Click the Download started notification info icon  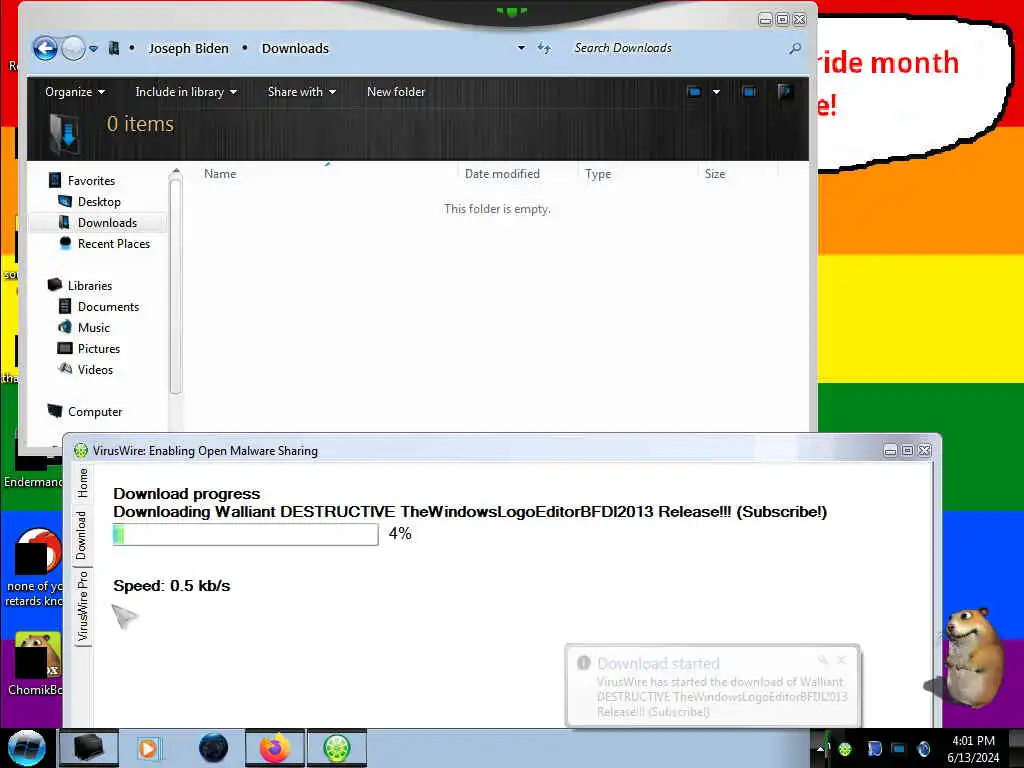pos(584,663)
